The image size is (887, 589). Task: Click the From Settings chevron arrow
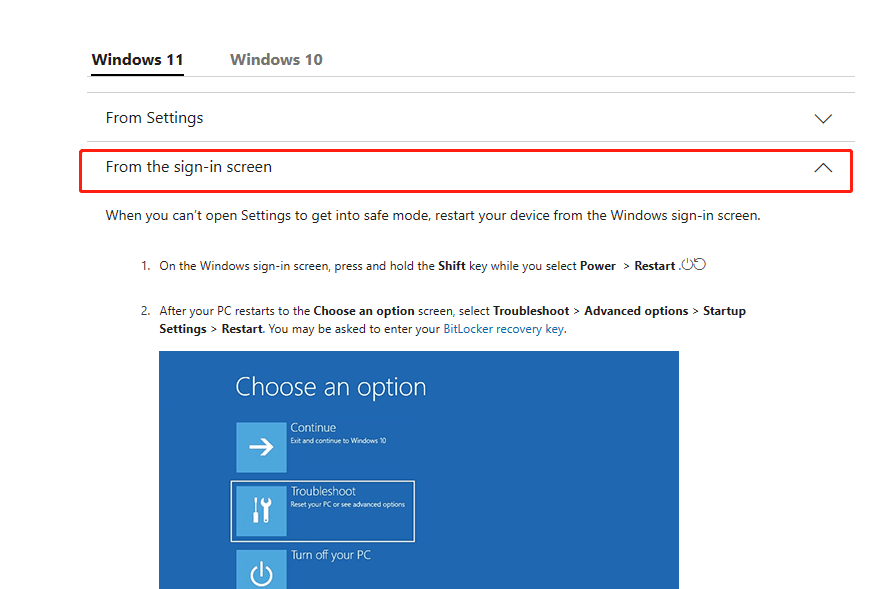point(823,118)
